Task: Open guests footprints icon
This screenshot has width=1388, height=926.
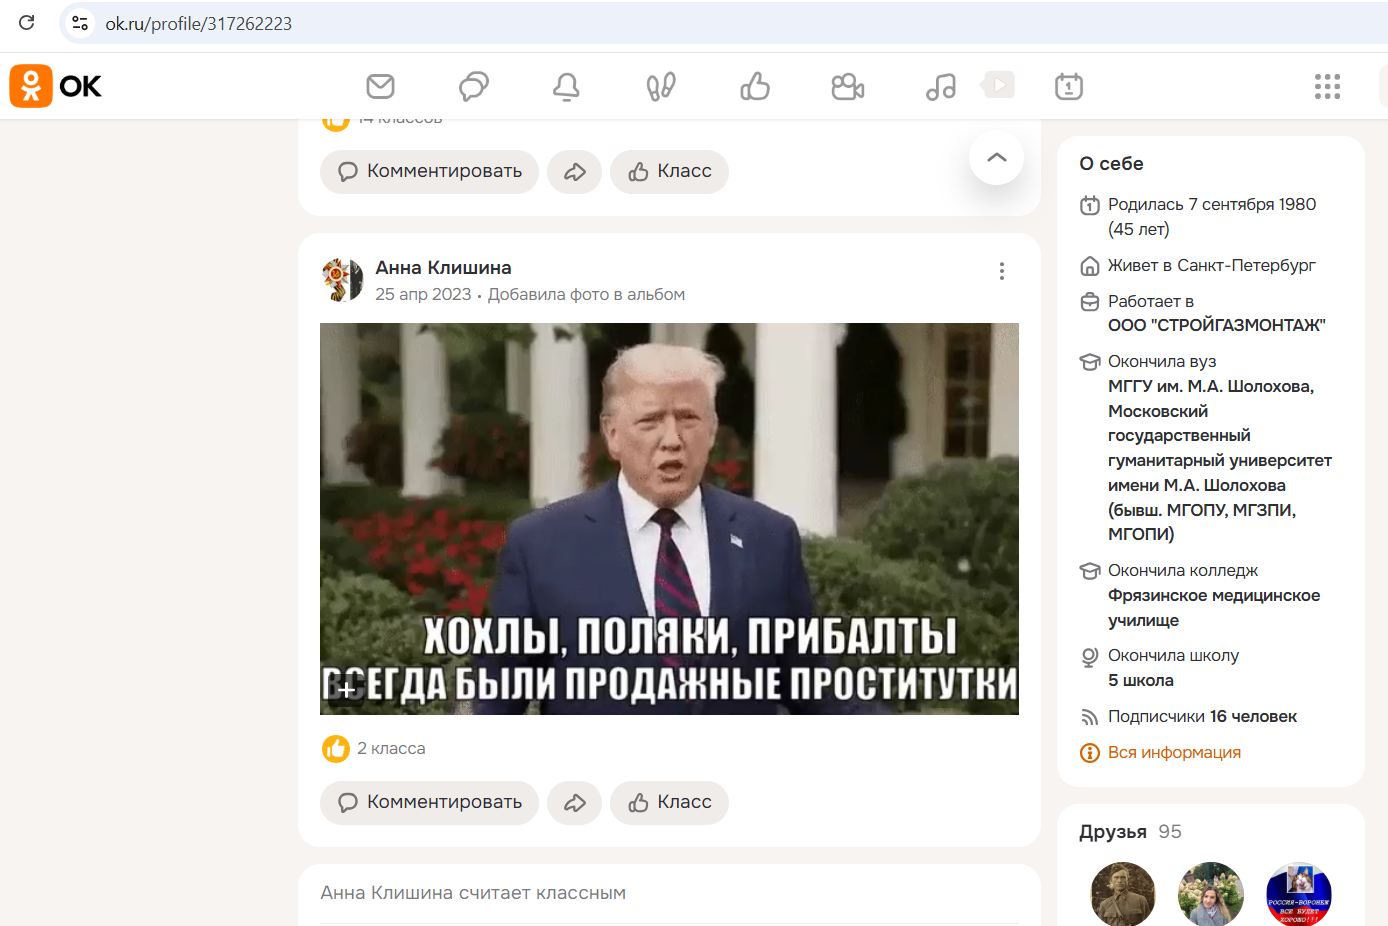Action: coord(660,87)
